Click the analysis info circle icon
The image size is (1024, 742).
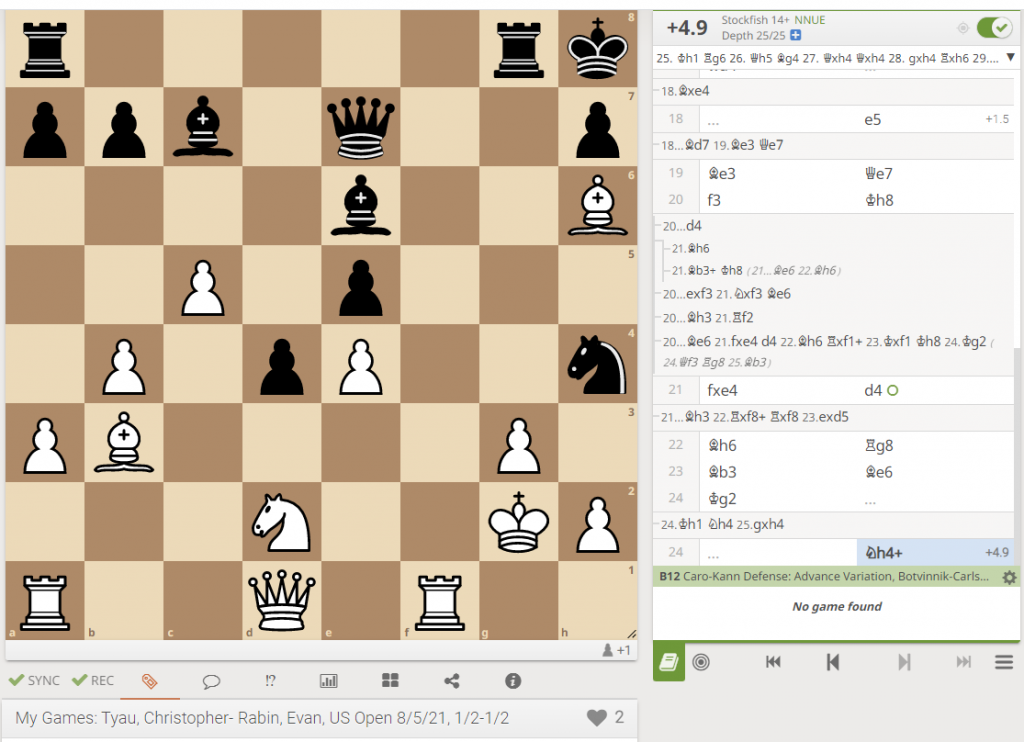click(x=513, y=681)
